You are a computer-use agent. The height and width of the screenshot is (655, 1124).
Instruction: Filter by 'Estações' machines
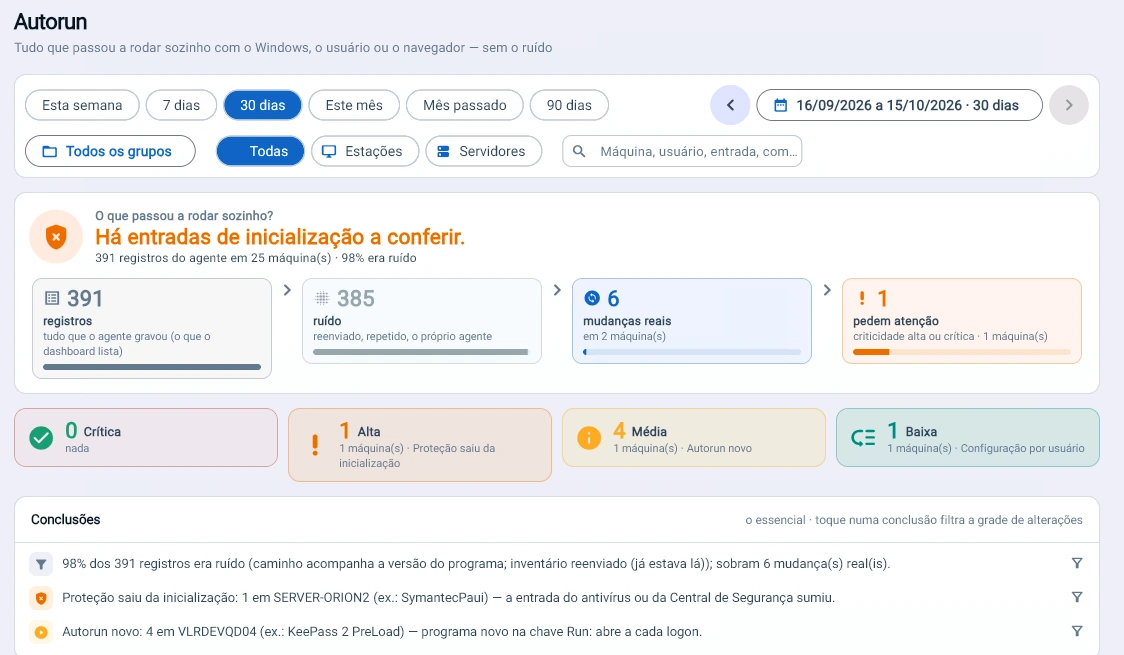click(365, 151)
